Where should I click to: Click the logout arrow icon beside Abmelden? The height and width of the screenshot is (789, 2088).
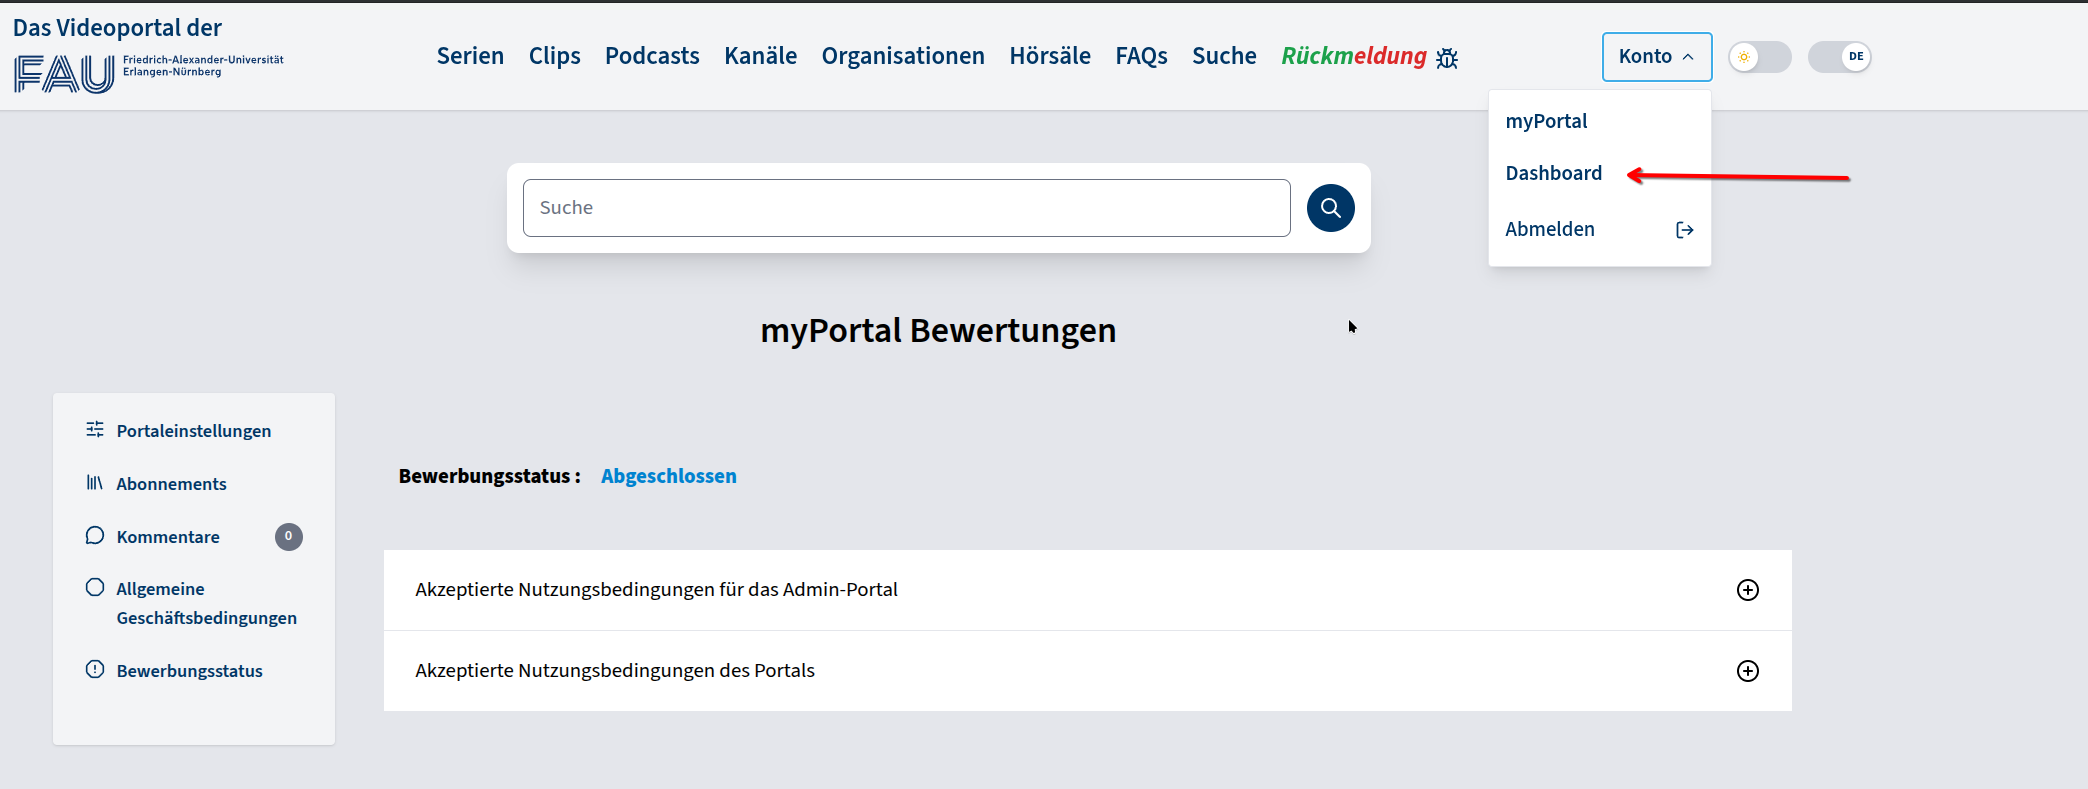pyautogui.click(x=1684, y=230)
